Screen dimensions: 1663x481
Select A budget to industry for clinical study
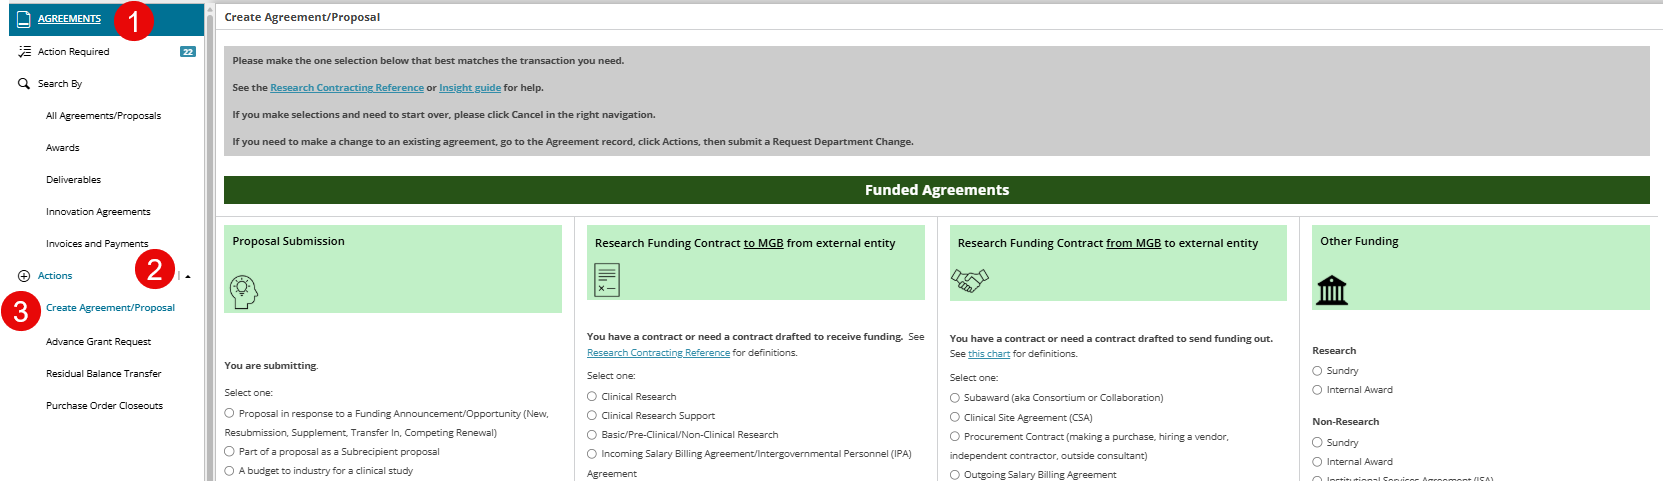(229, 471)
